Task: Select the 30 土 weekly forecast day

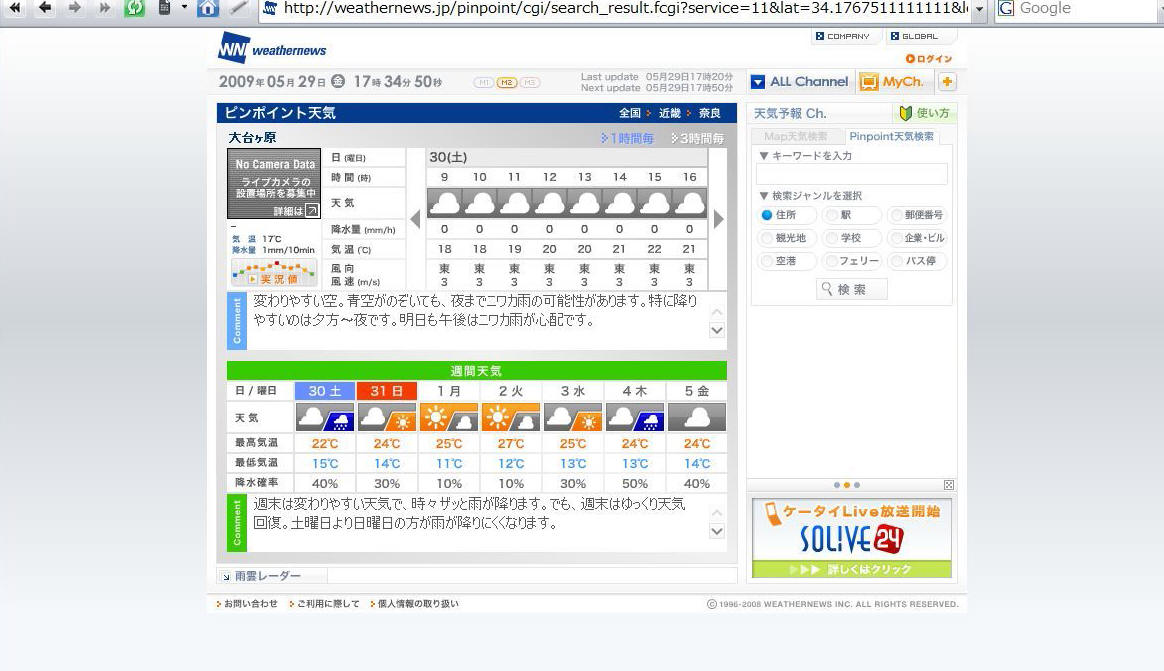Action: [324, 391]
